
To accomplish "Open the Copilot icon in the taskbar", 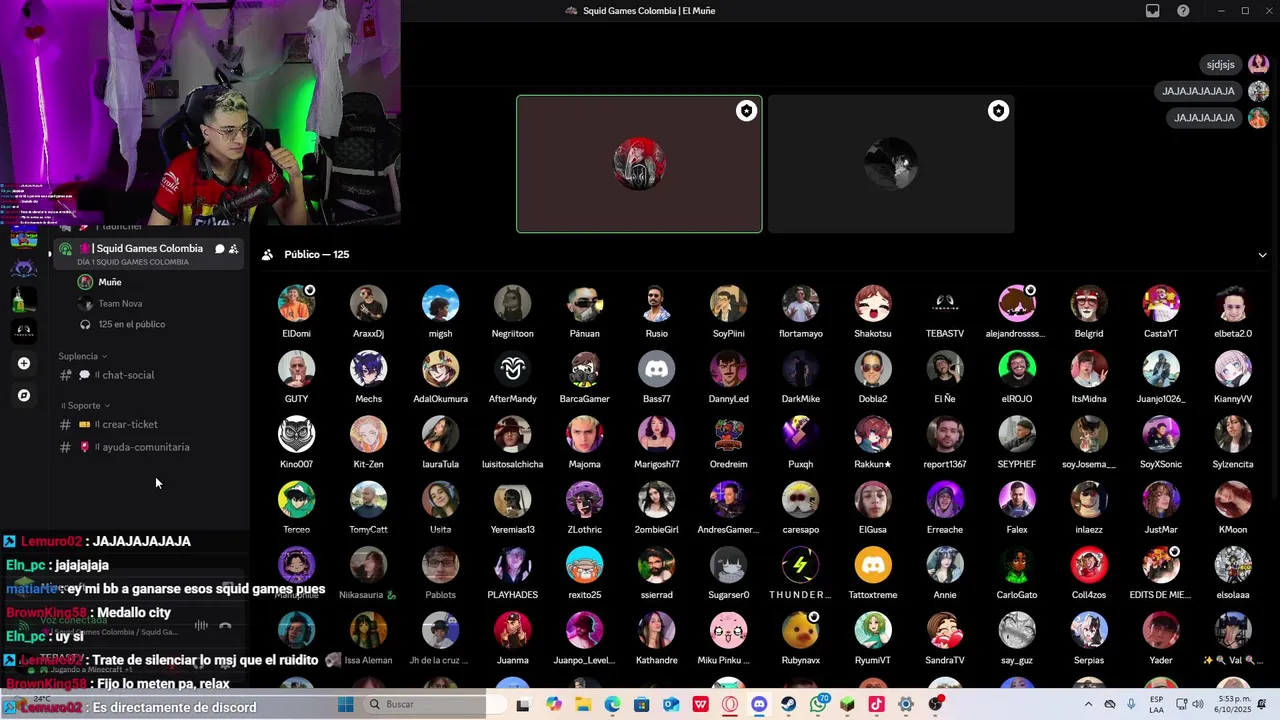I will pos(554,704).
